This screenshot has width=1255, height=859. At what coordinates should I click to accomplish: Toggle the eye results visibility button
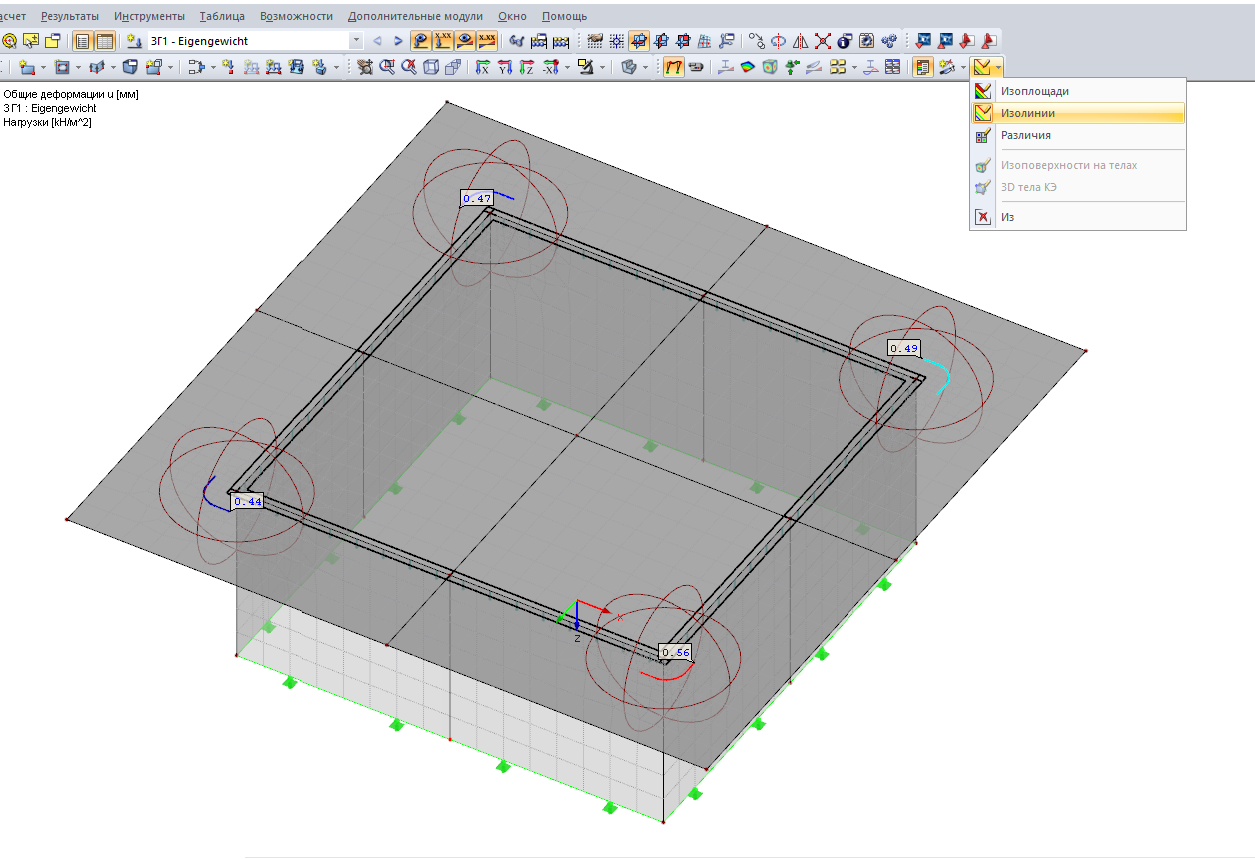pos(465,41)
